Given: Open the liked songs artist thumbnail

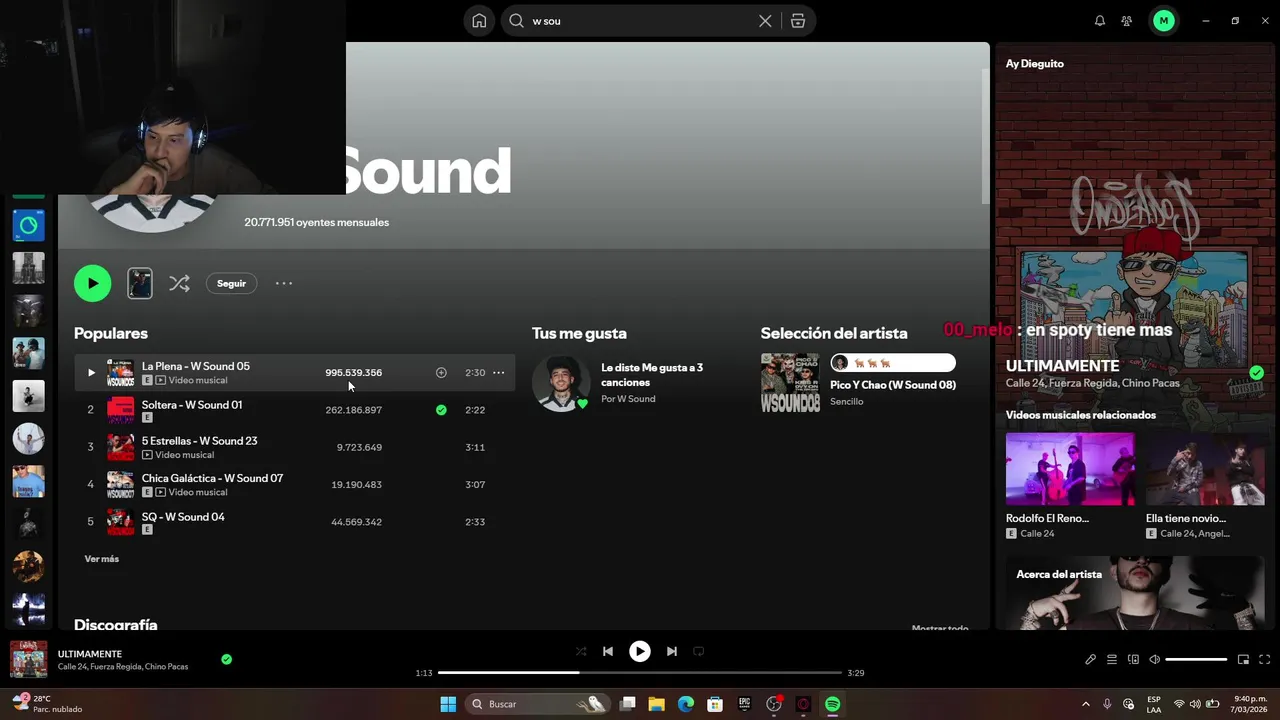Looking at the screenshot, I should coord(561,383).
